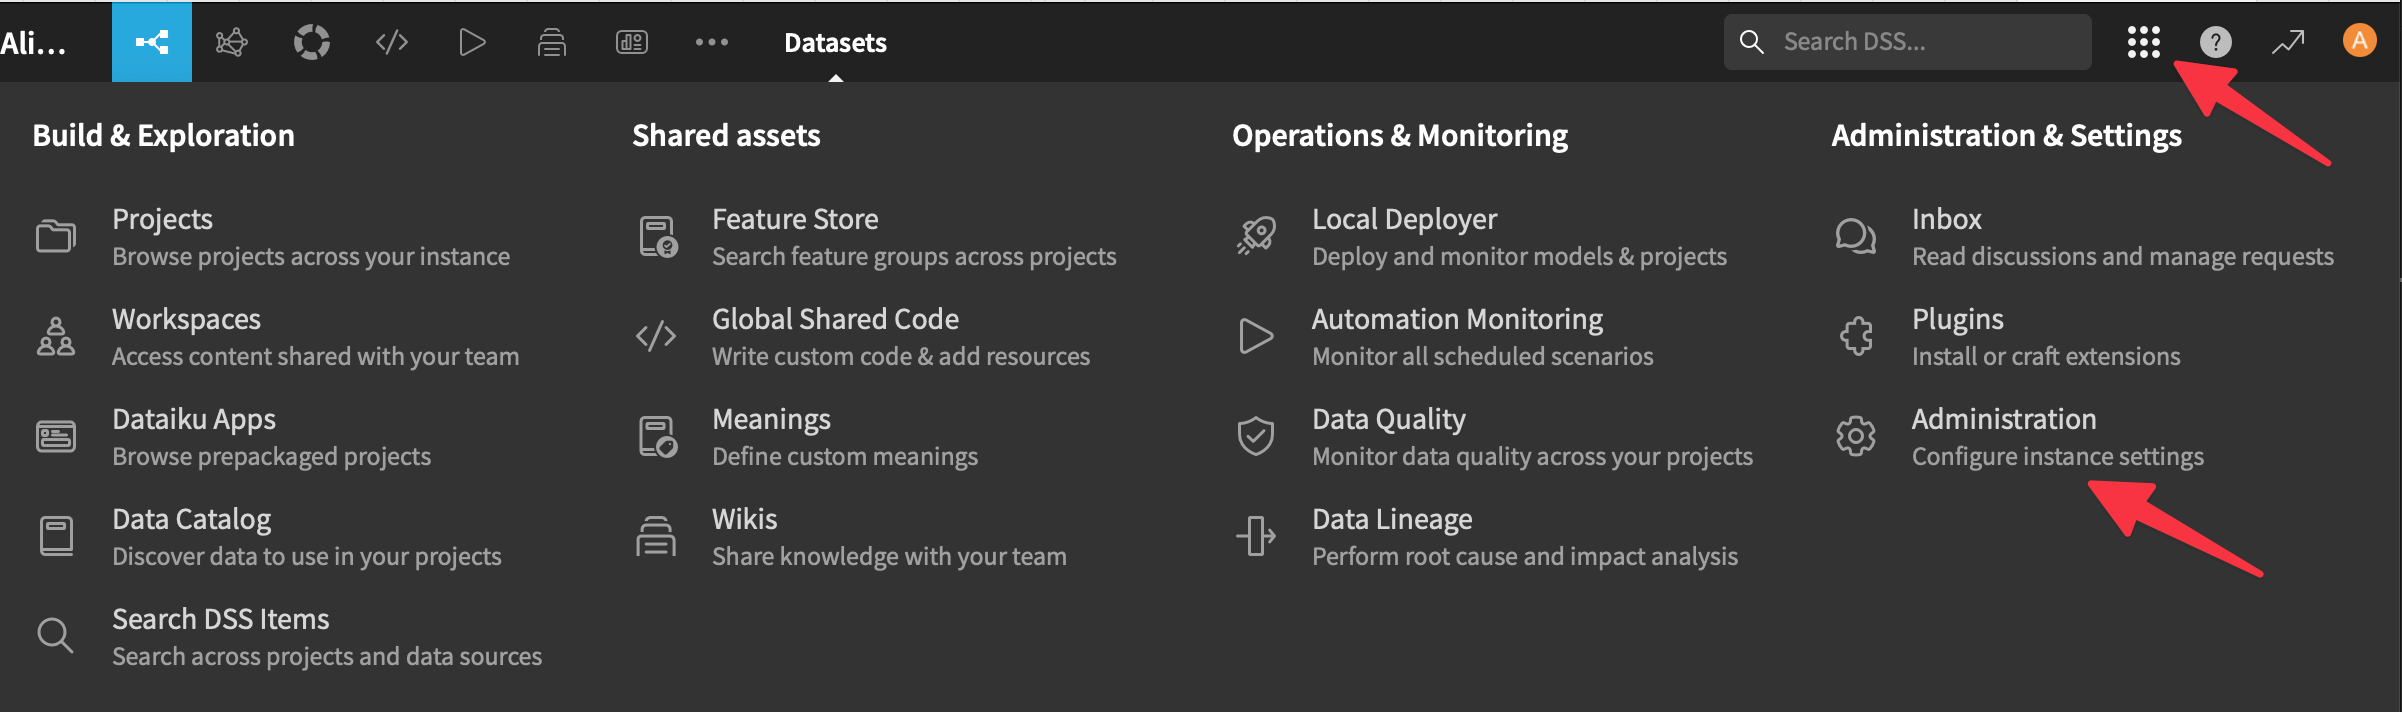Screen dimensions: 2402x712
Task: Click the Flow icon in top navigation
Action: pos(152,42)
